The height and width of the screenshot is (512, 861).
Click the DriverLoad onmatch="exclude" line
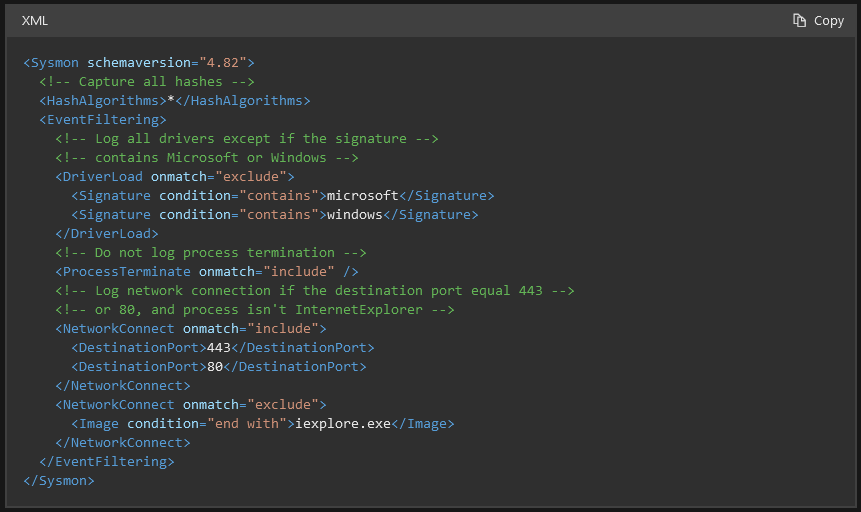(175, 177)
